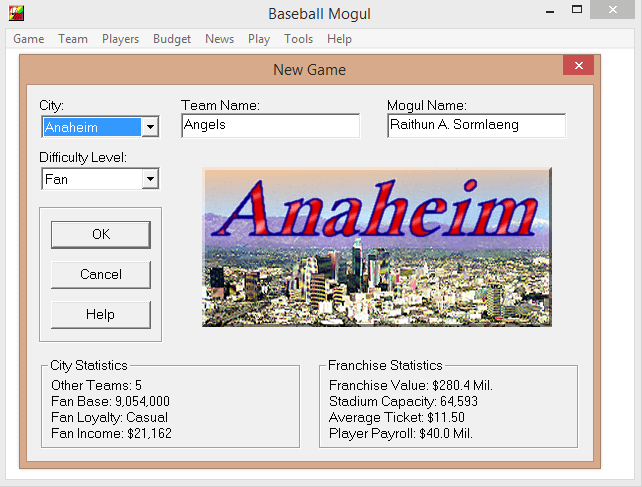642x487 pixels.
Task: Open the Tools menu
Action: click(x=298, y=39)
